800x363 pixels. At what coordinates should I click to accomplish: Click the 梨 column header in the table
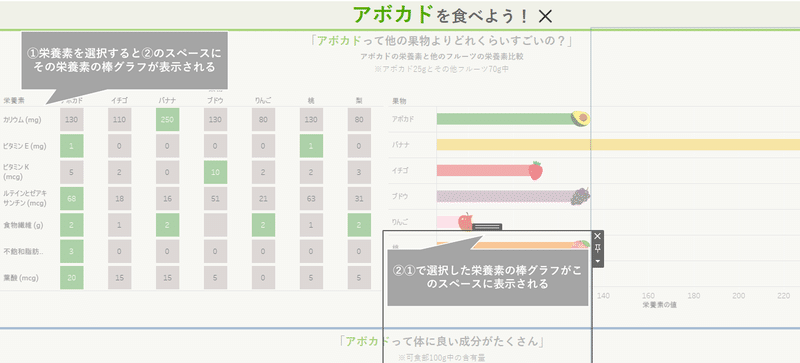pos(359,101)
